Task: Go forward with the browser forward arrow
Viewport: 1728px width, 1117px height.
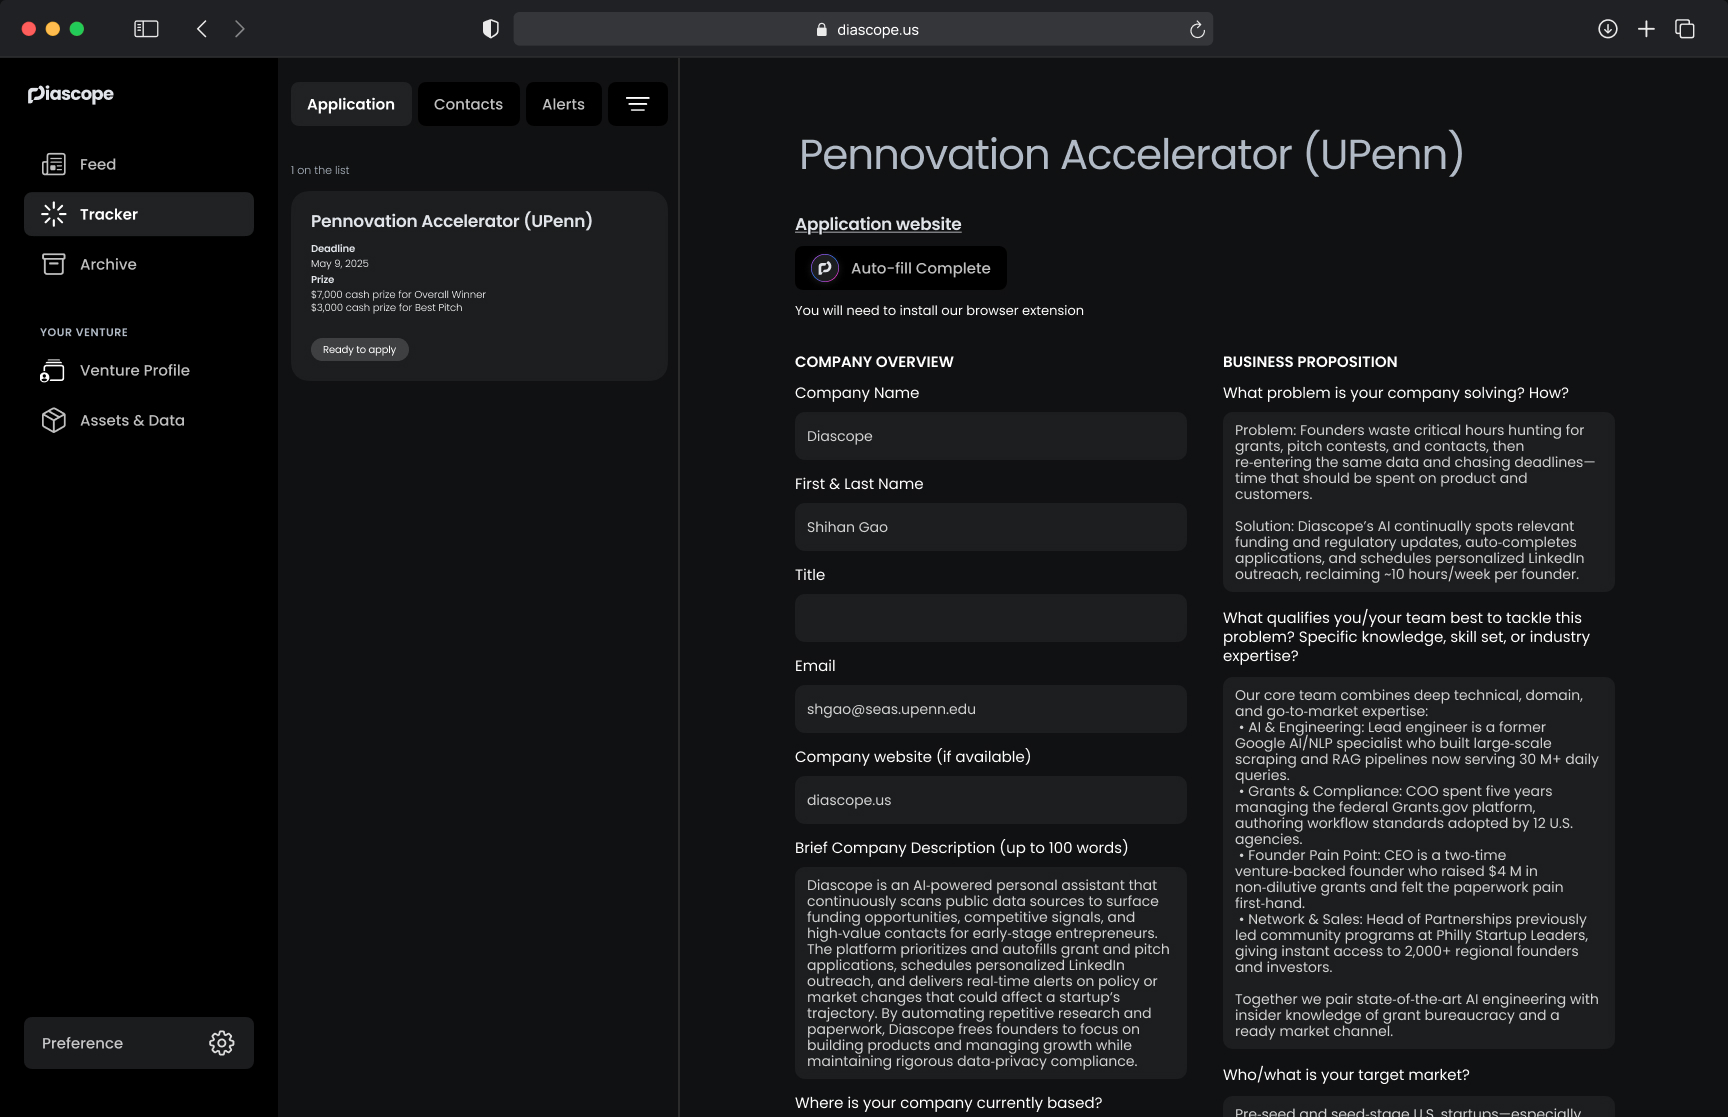Action: point(240,29)
